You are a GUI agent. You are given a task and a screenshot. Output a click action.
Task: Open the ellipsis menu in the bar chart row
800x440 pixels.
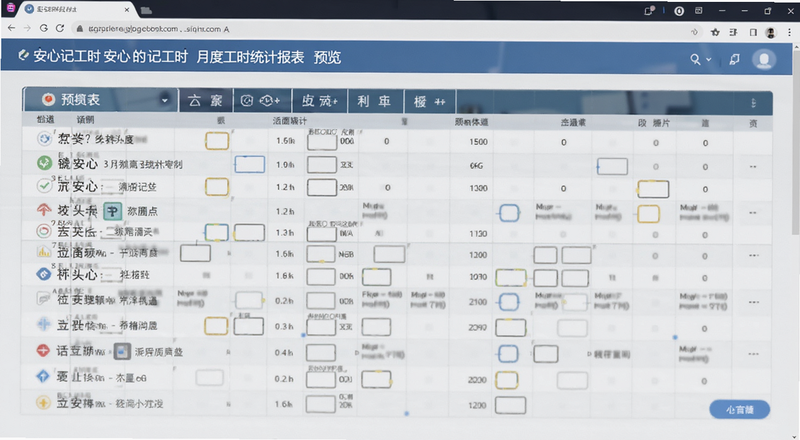[x=754, y=255]
